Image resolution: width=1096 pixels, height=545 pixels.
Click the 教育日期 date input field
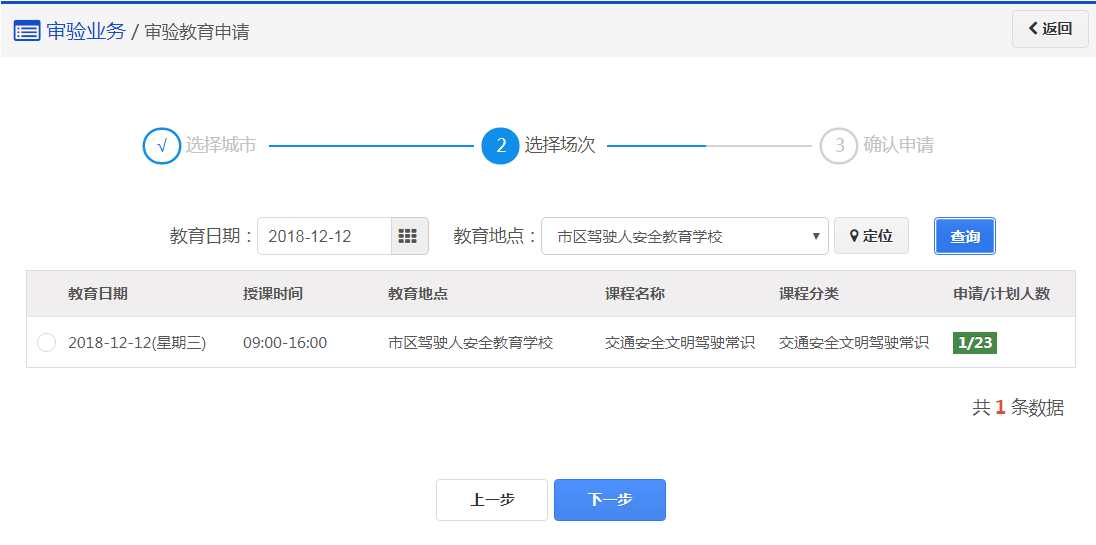[x=324, y=236]
